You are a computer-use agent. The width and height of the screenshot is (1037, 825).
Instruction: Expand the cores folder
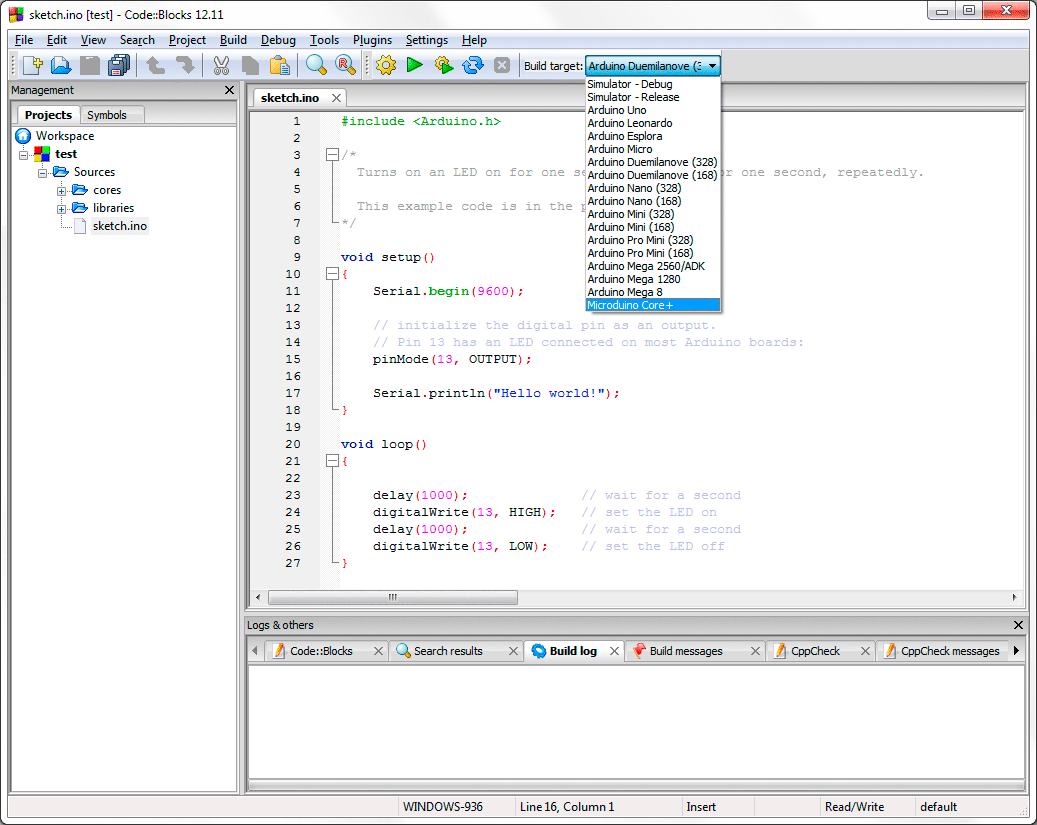(62, 191)
